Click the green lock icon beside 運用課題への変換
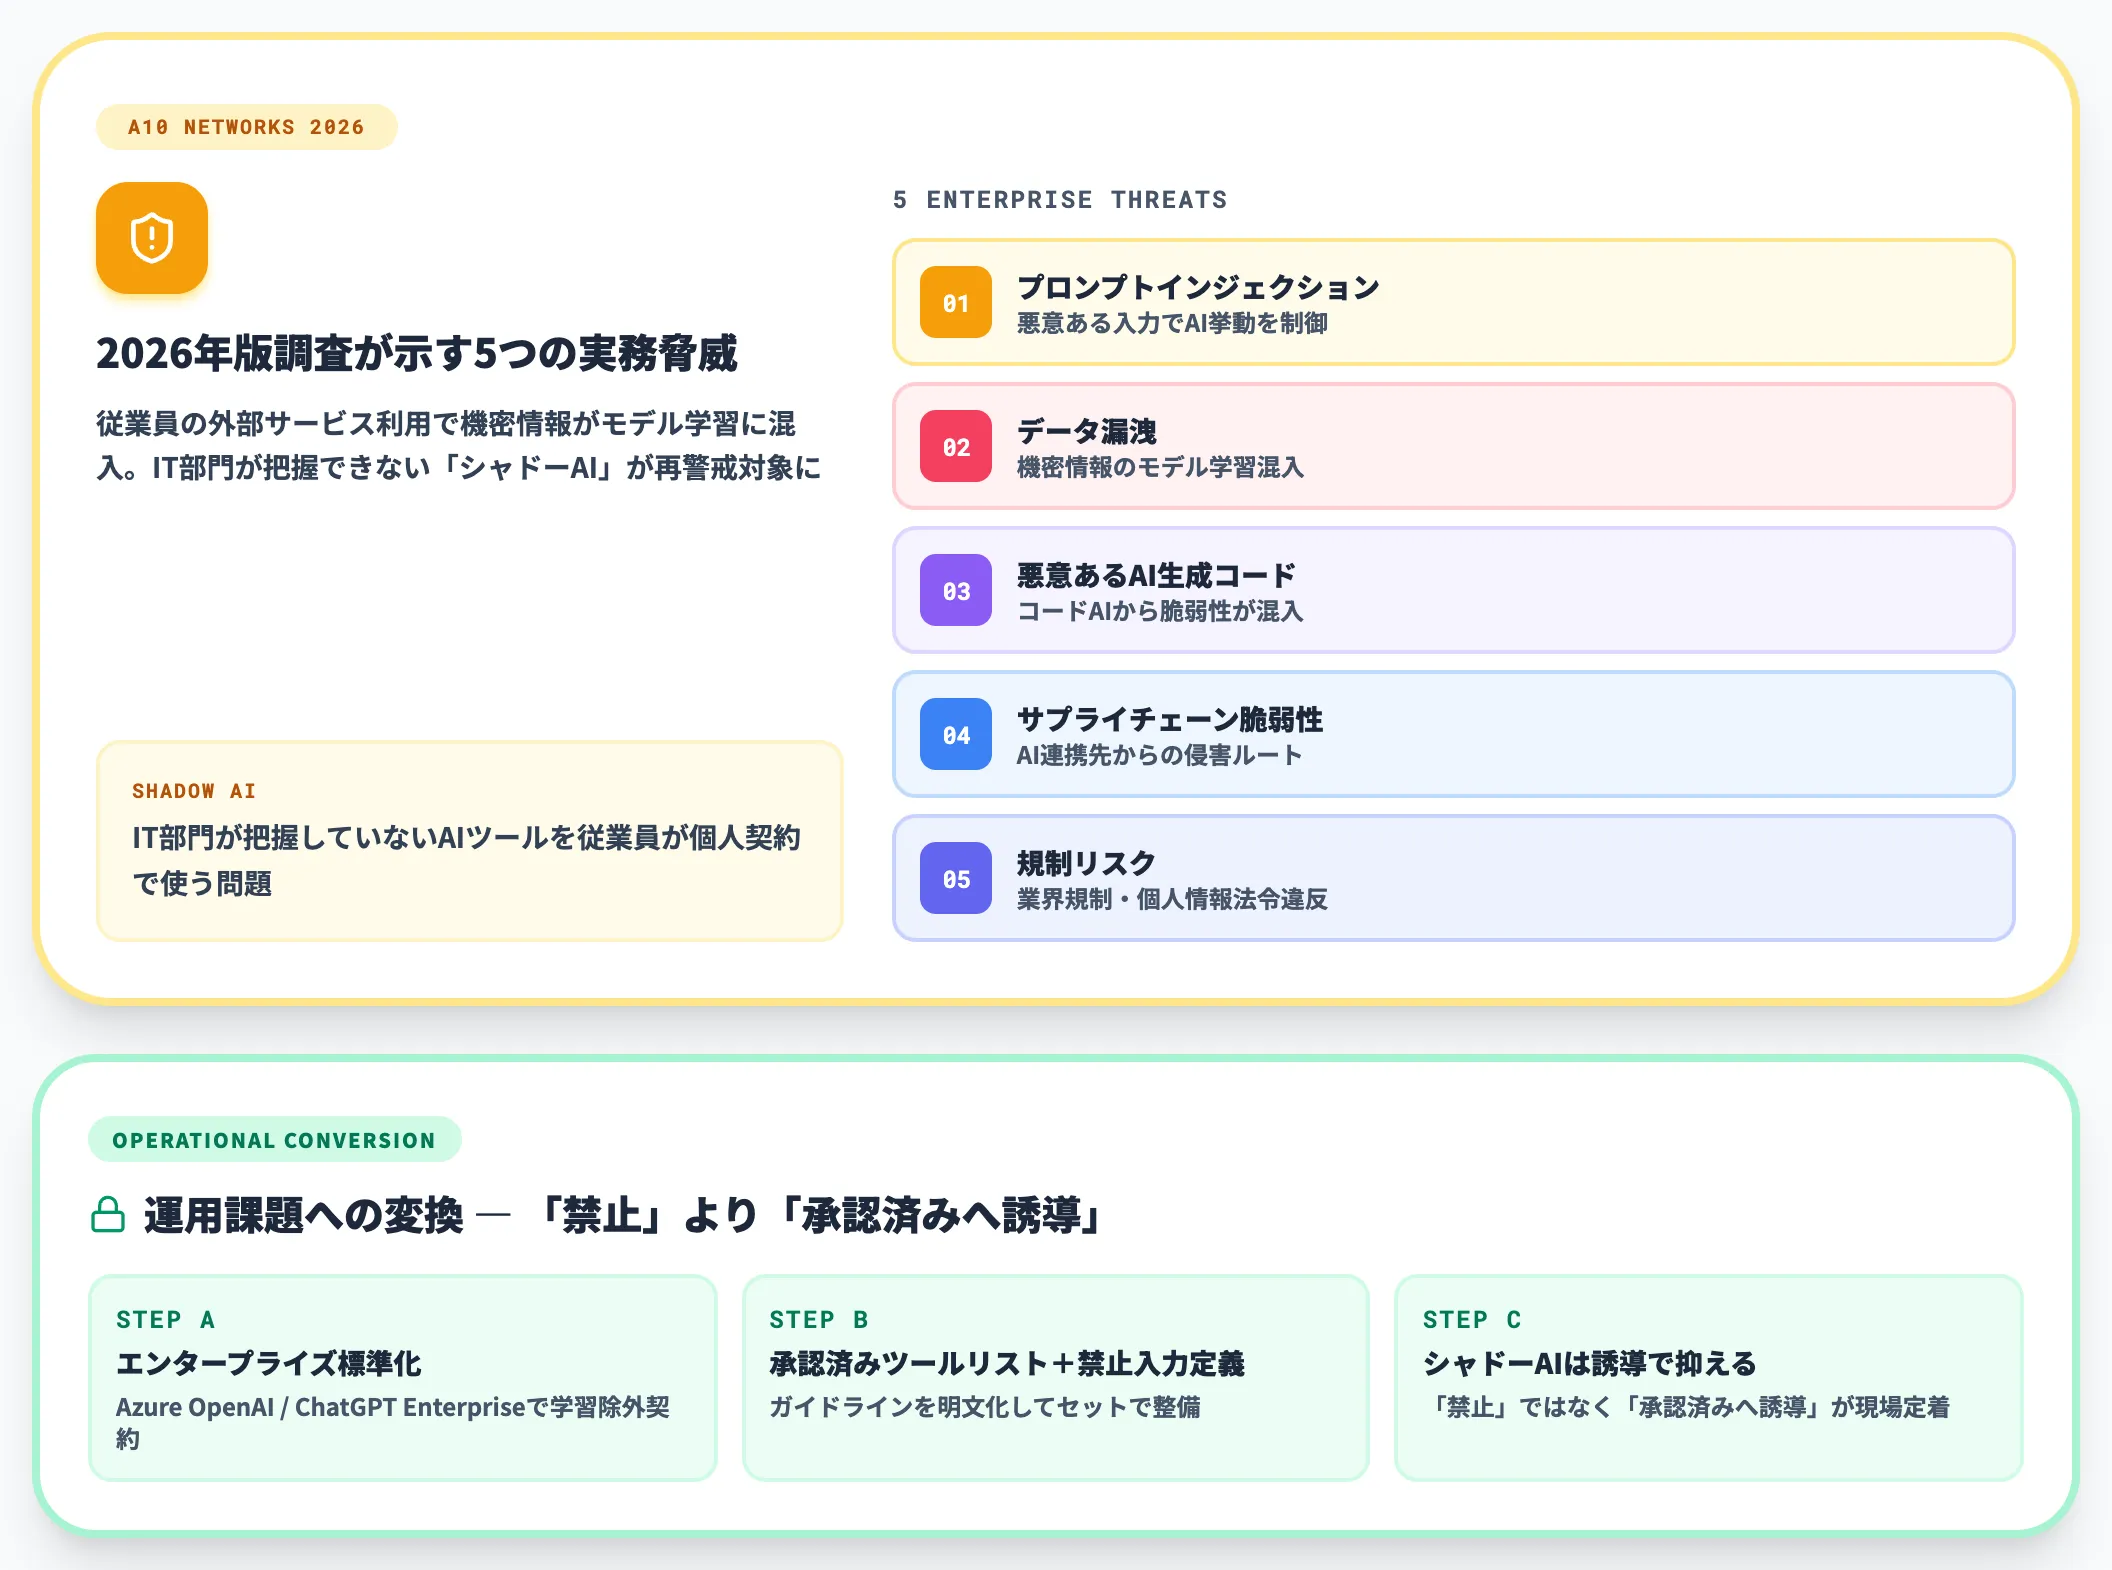 108,1215
